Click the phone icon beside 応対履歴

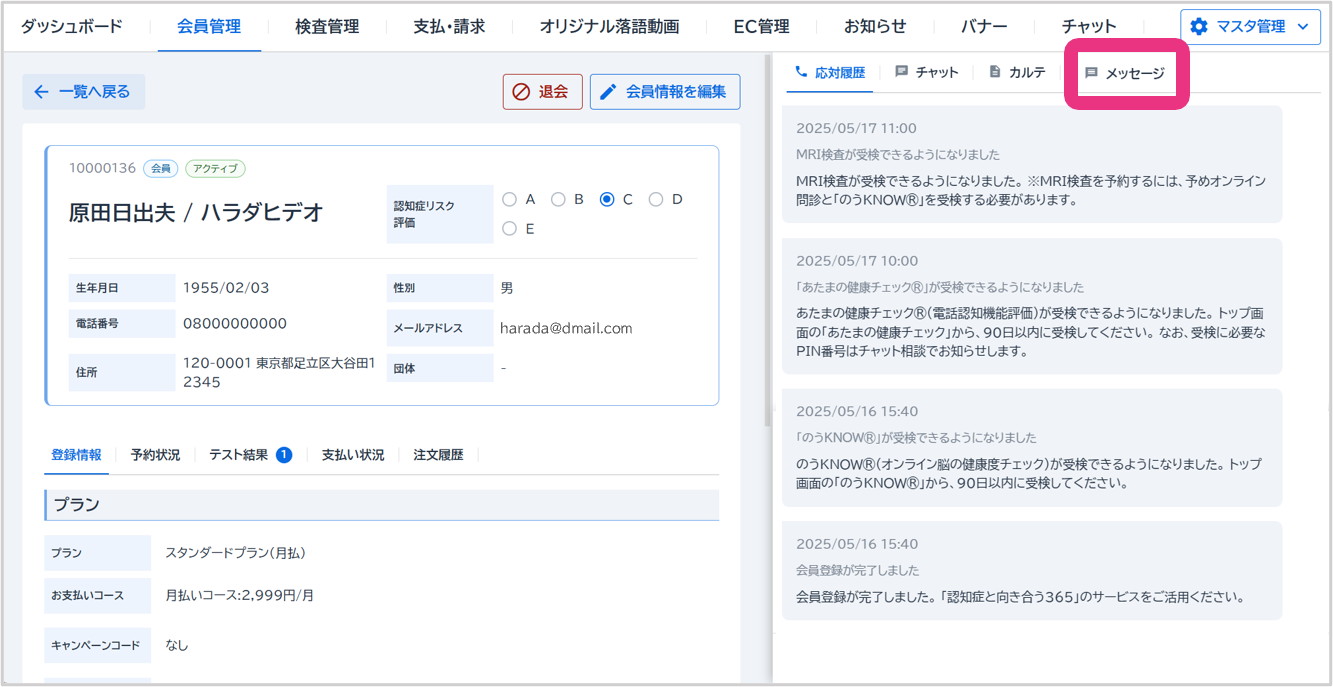tap(800, 72)
